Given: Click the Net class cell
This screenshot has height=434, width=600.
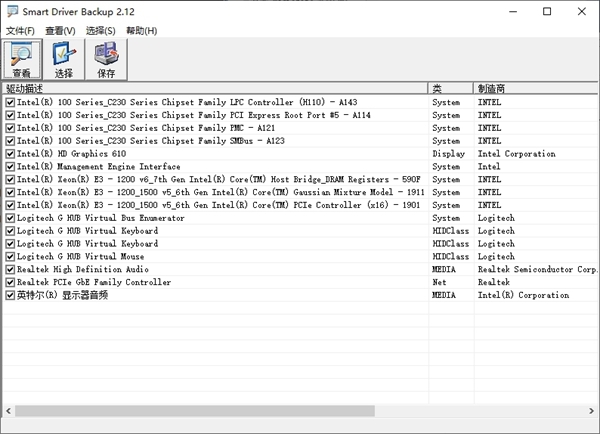Looking at the screenshot, I should point(439,282).
